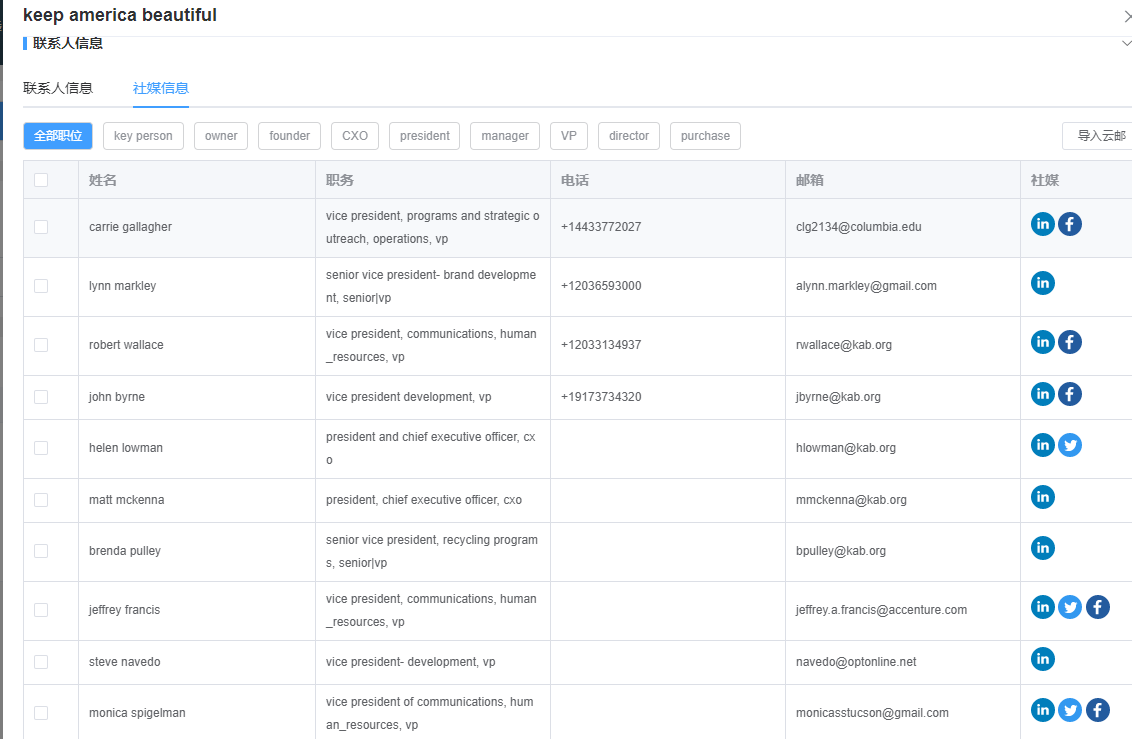The image size is (1132, 739).
Task: Open jeffrey francis's Facebook icon
Action: (1097, 607)
